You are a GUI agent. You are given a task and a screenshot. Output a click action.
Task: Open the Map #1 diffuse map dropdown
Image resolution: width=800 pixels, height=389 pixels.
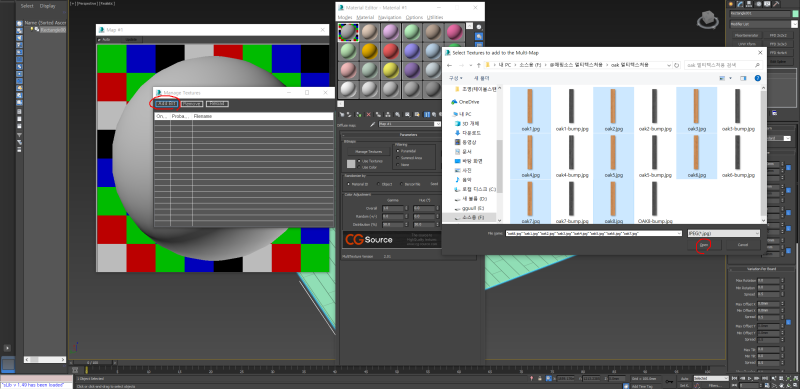click(x=438, y=124)
